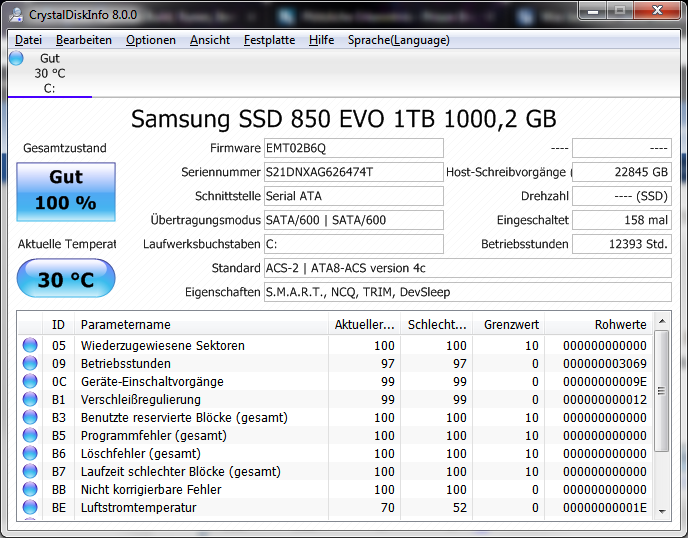
Task: Select the Programmfehler (gesamt) row text
Action: click(154, 435)
